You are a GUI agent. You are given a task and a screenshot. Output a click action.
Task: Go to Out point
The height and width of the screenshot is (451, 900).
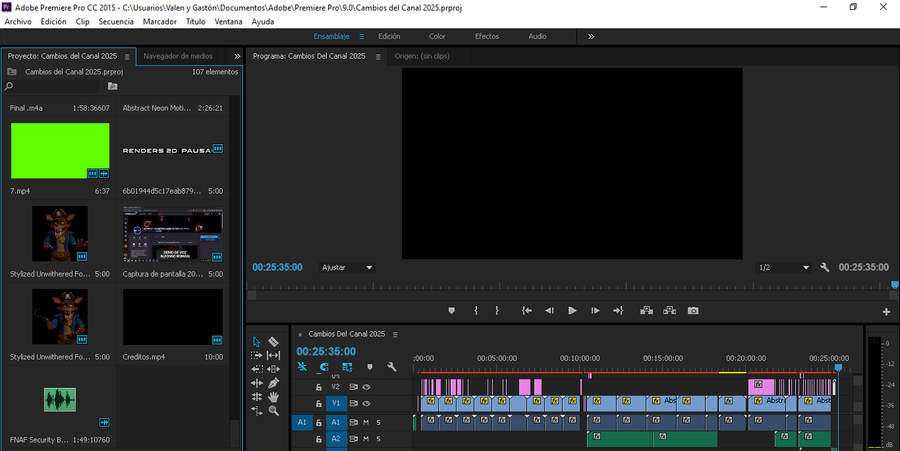tap(618, 310)
